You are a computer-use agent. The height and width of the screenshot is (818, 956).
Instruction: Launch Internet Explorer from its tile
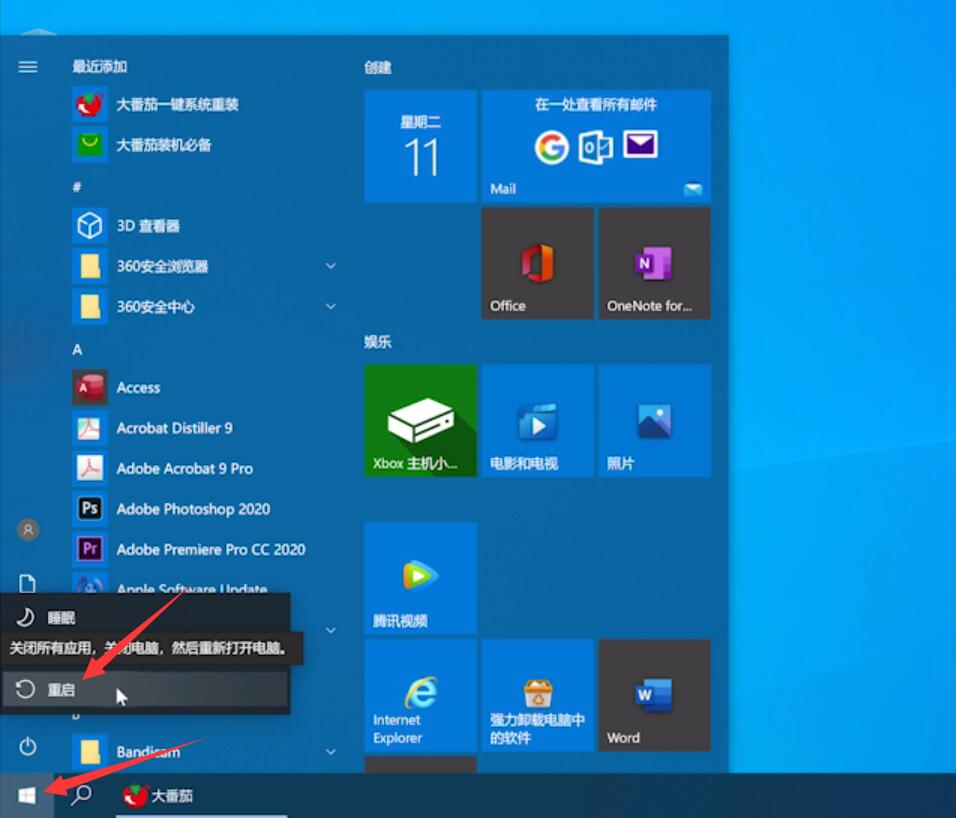(x=420, y=695)
